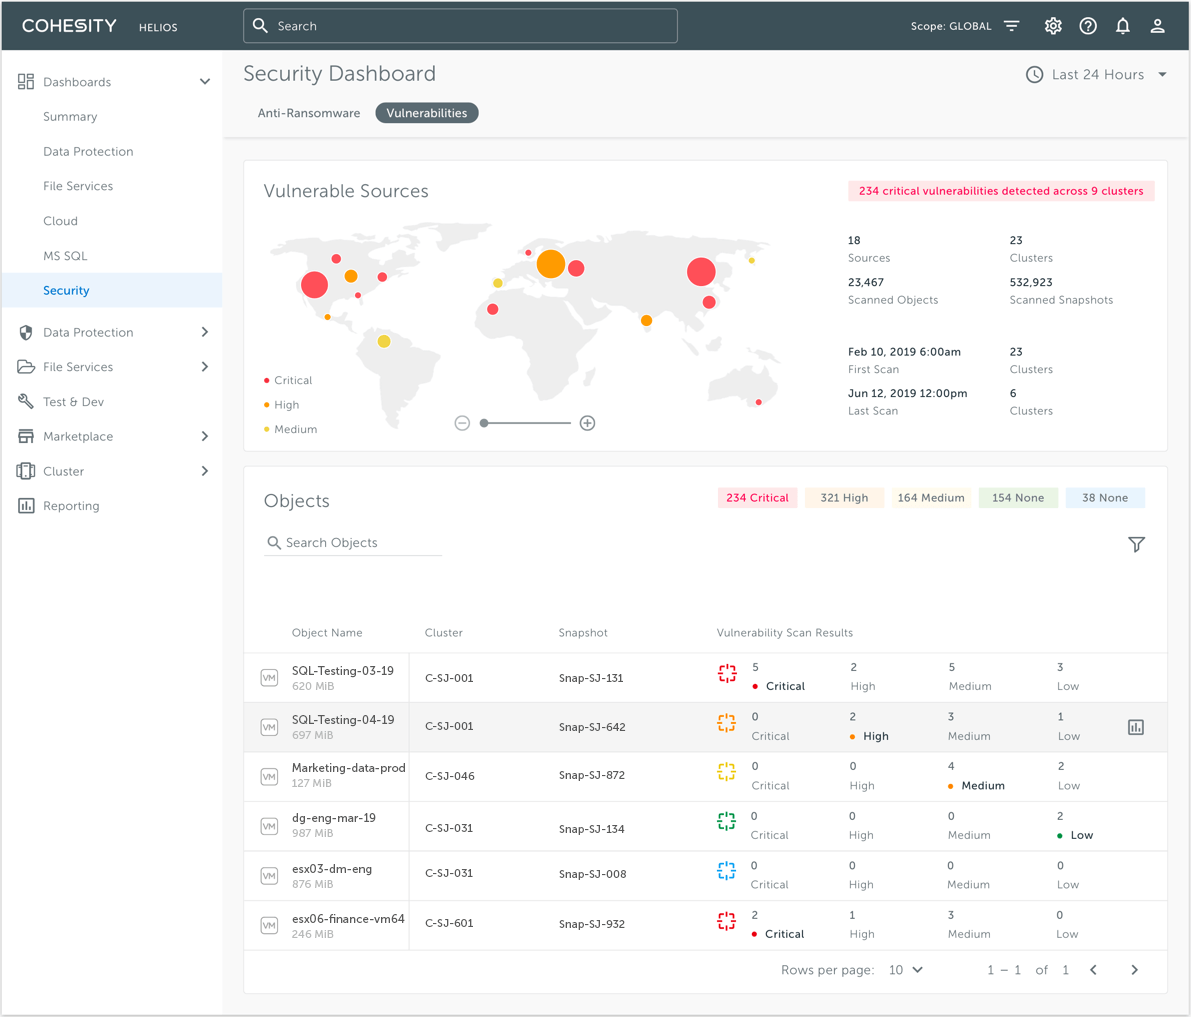1191x1017 pixels.
Task: Open the settings gear in the top bar
Action: pos(1053,26)
